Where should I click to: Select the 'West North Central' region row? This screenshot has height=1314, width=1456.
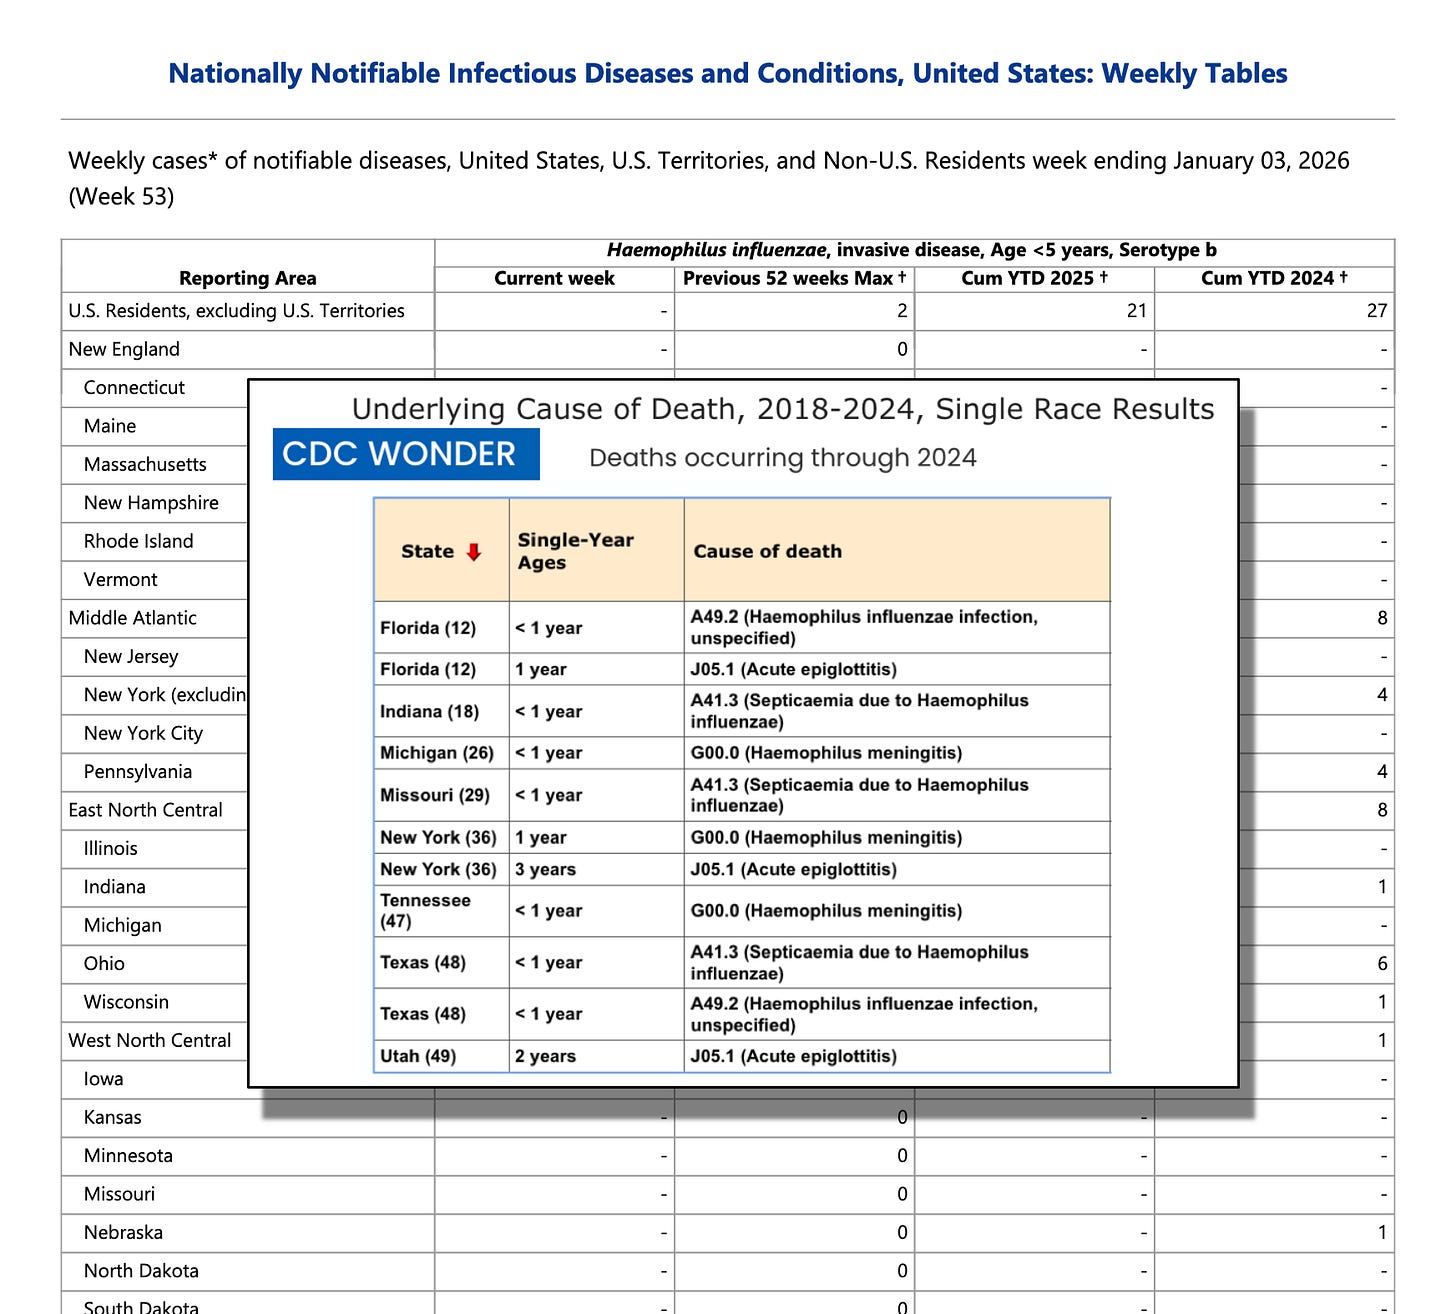[150, 1040]
